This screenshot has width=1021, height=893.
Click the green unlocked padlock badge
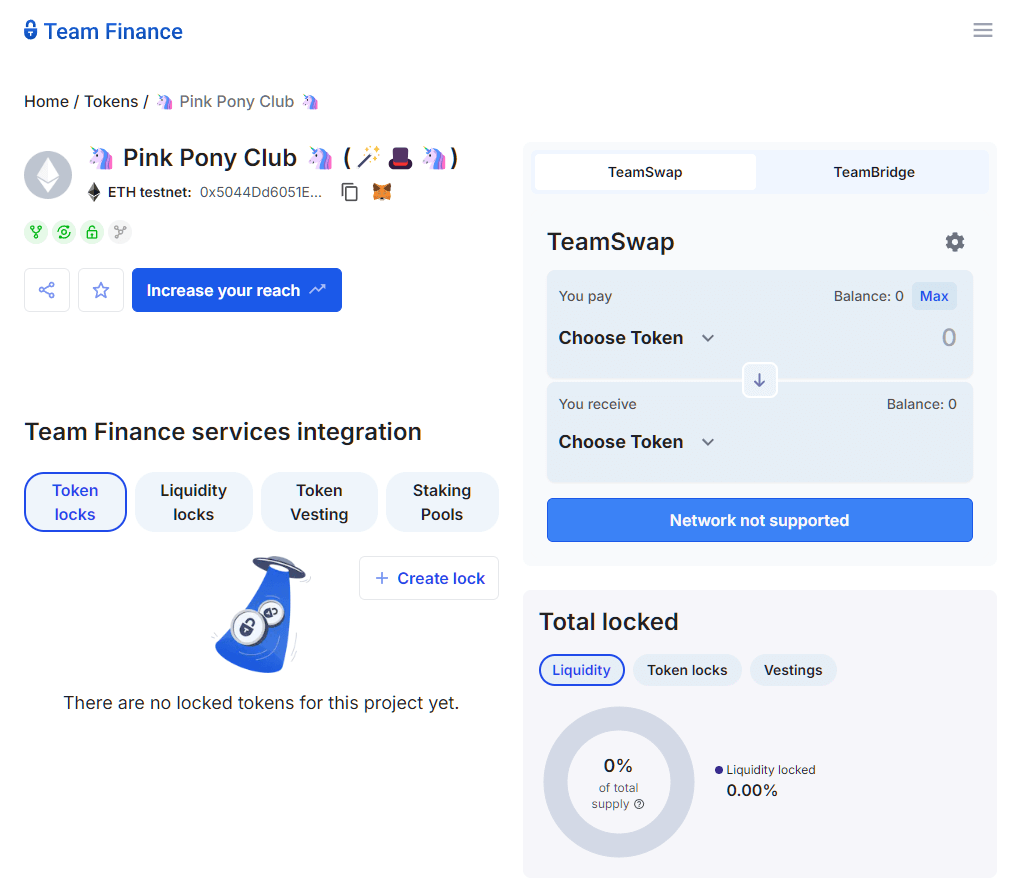[92, 232]
